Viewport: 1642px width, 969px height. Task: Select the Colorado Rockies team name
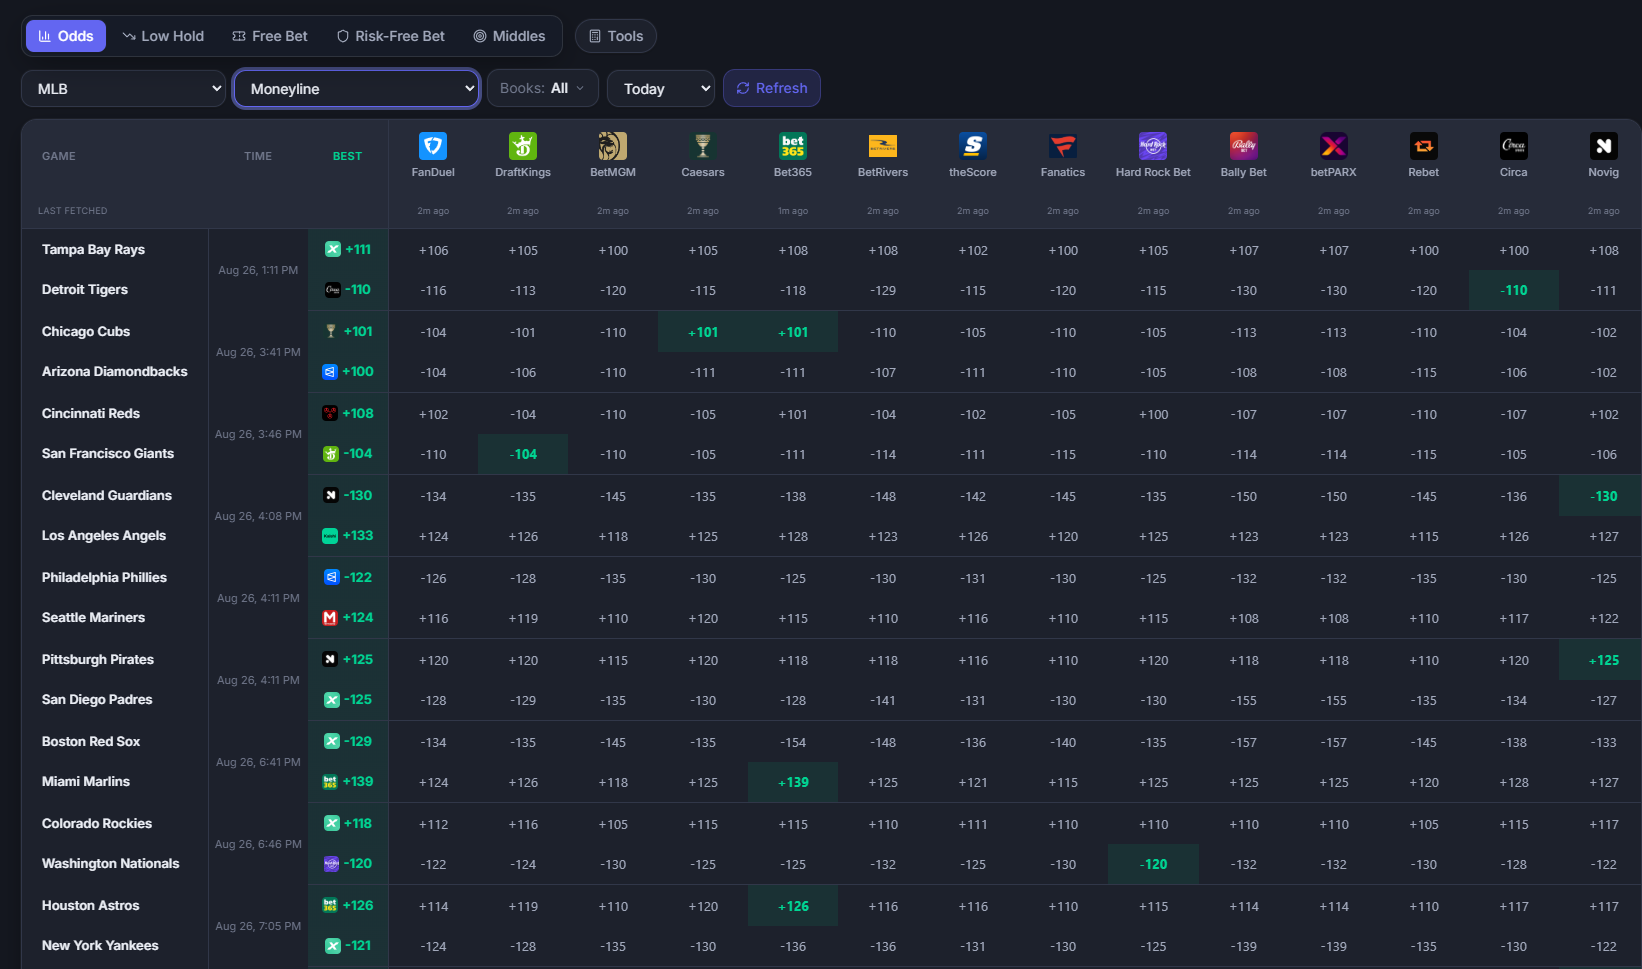click(97, 823)
